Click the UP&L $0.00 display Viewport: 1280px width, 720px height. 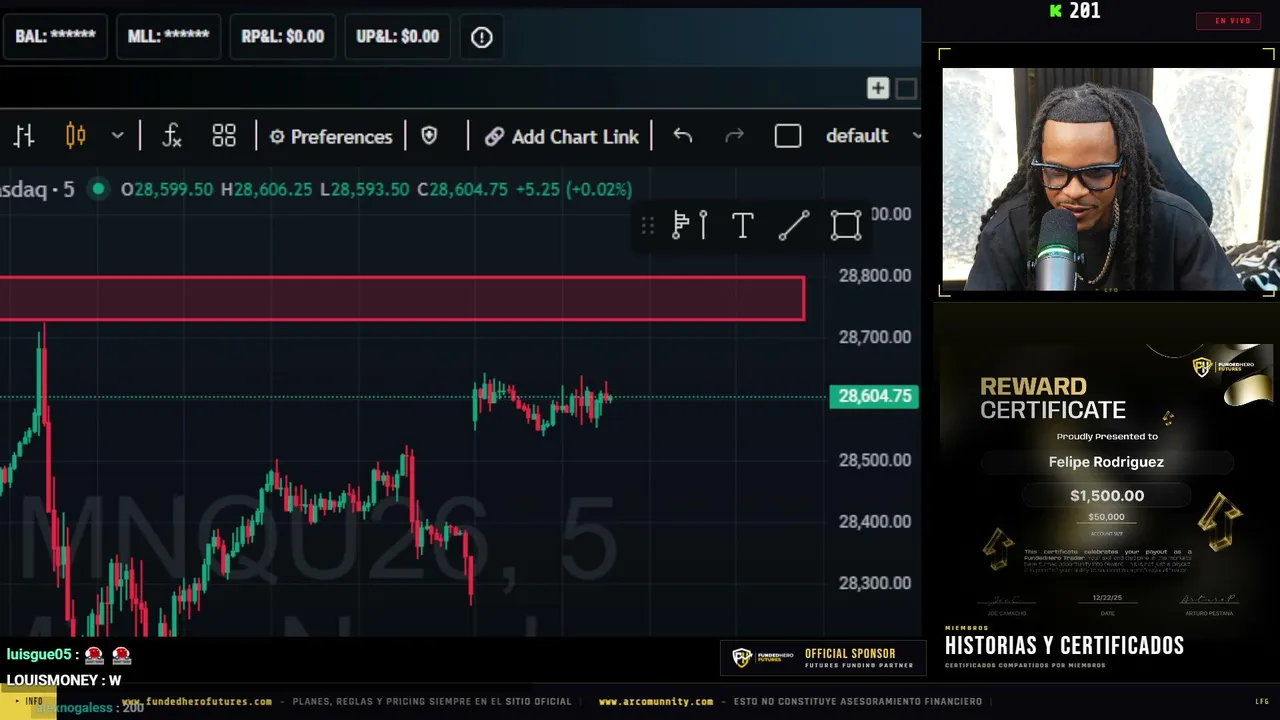(397, 36)
